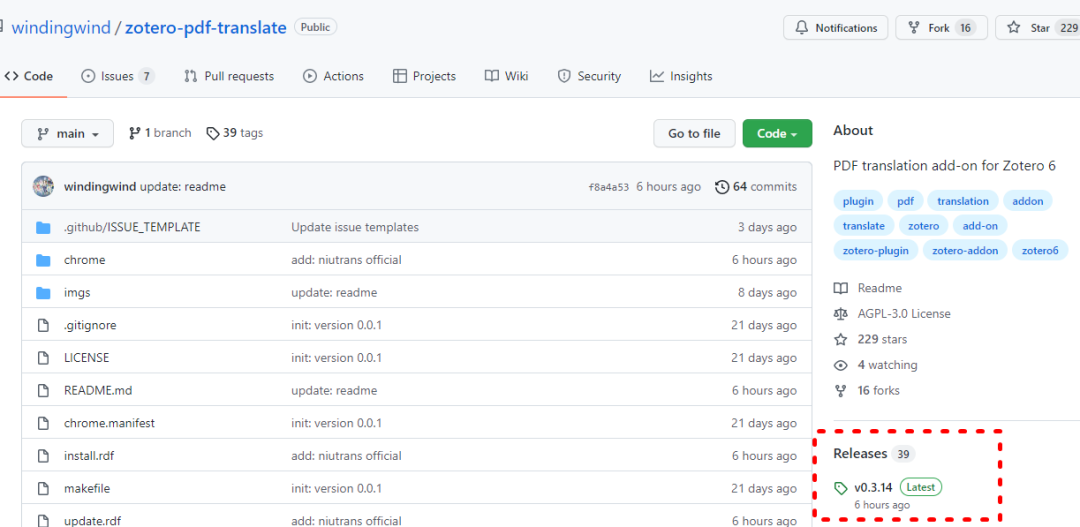Select the add-on topic tag

(980, 225)
